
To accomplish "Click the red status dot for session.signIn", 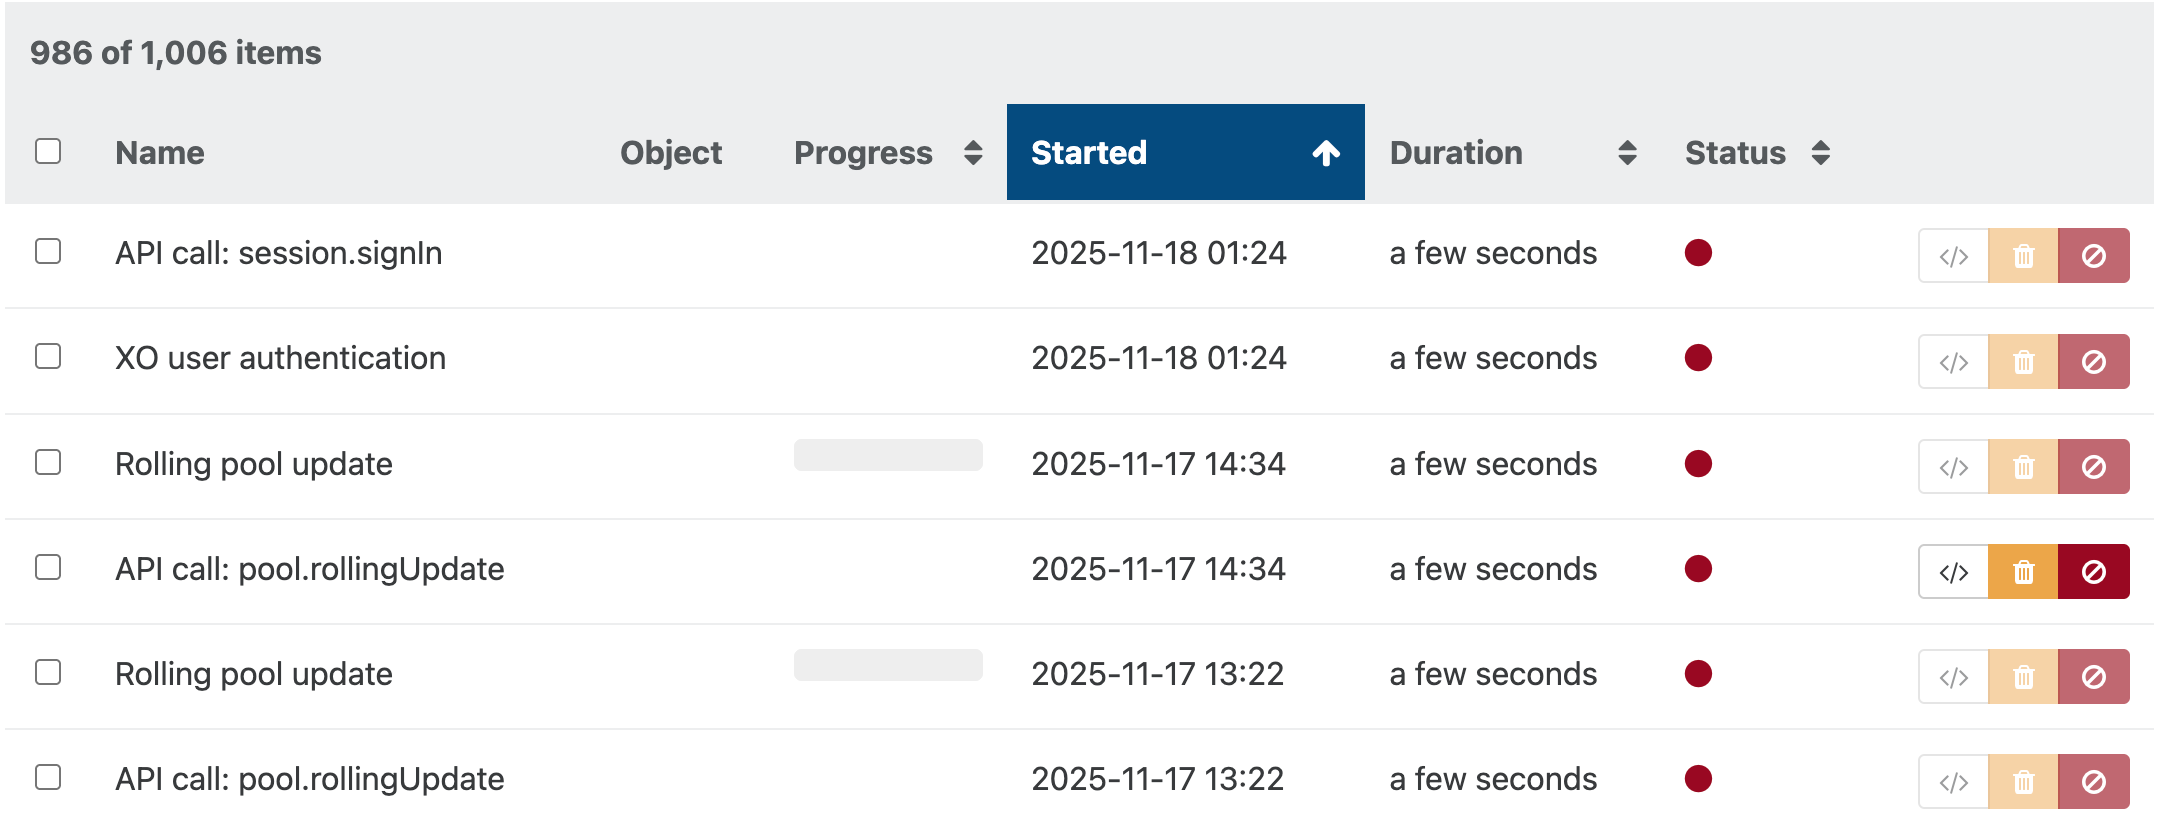I will [1698, 253].
